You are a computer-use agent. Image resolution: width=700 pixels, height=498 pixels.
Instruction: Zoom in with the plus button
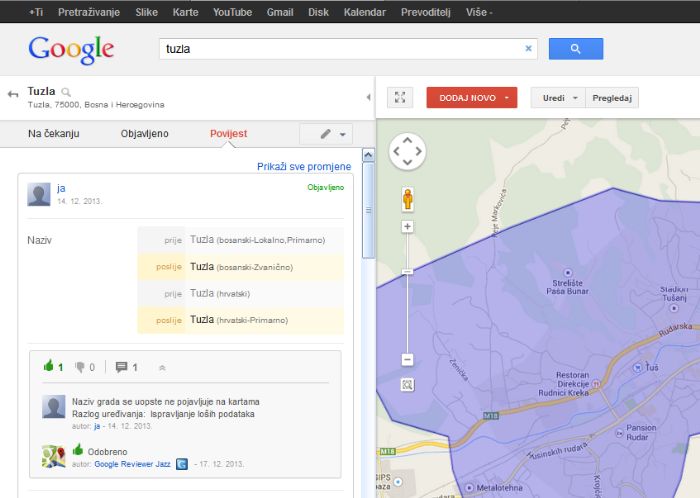tap(407, 227)
